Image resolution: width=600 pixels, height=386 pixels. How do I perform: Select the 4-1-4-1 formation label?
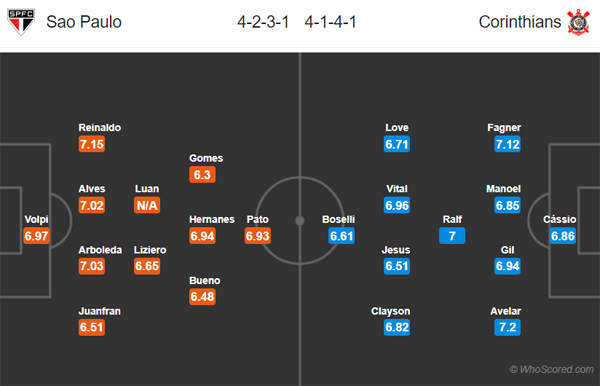(331, 22)
